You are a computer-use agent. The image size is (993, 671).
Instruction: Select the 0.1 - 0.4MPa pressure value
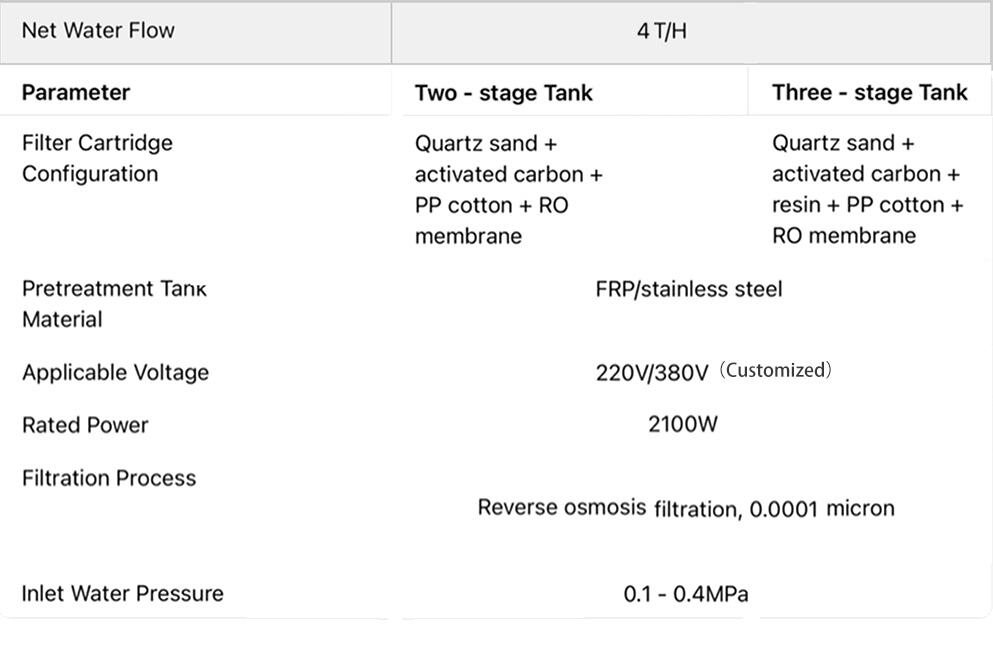click(685, 594)
